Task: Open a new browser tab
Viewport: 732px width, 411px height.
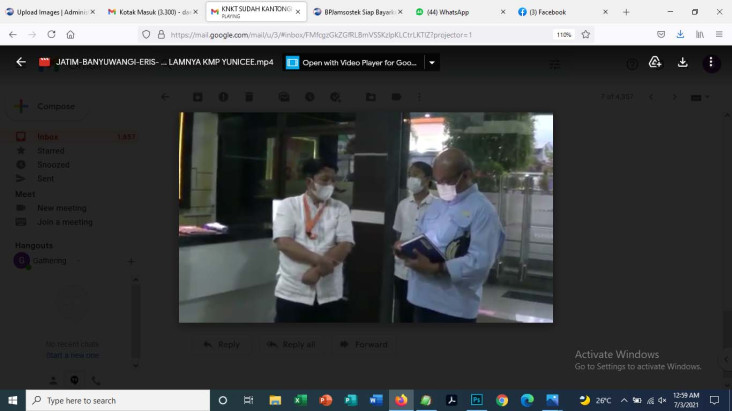Action: click(626, 12)
